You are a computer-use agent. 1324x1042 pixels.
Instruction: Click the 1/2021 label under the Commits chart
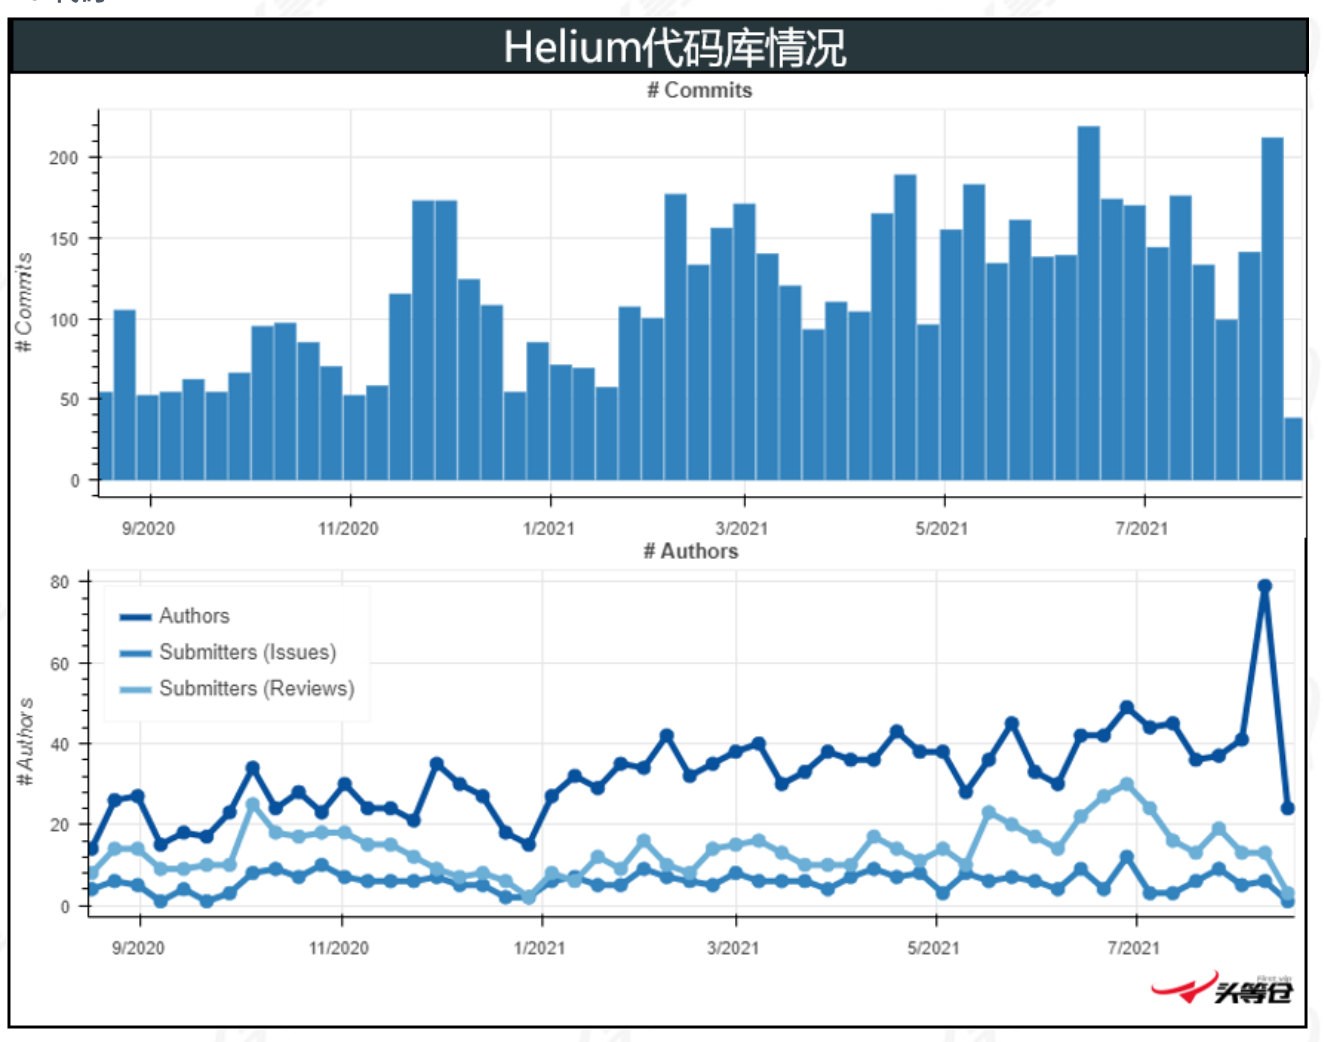[x=549, y=528]
